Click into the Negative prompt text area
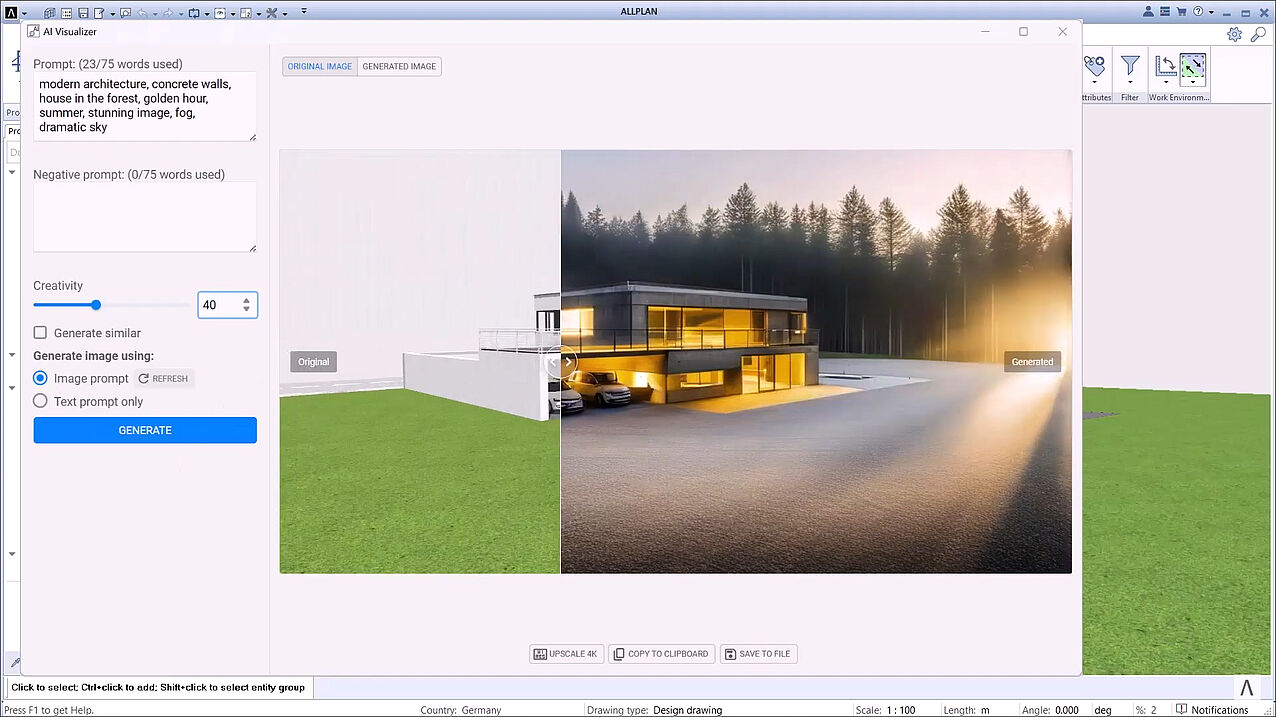This screenshot has height=717, width=1276. click(145, 217)
